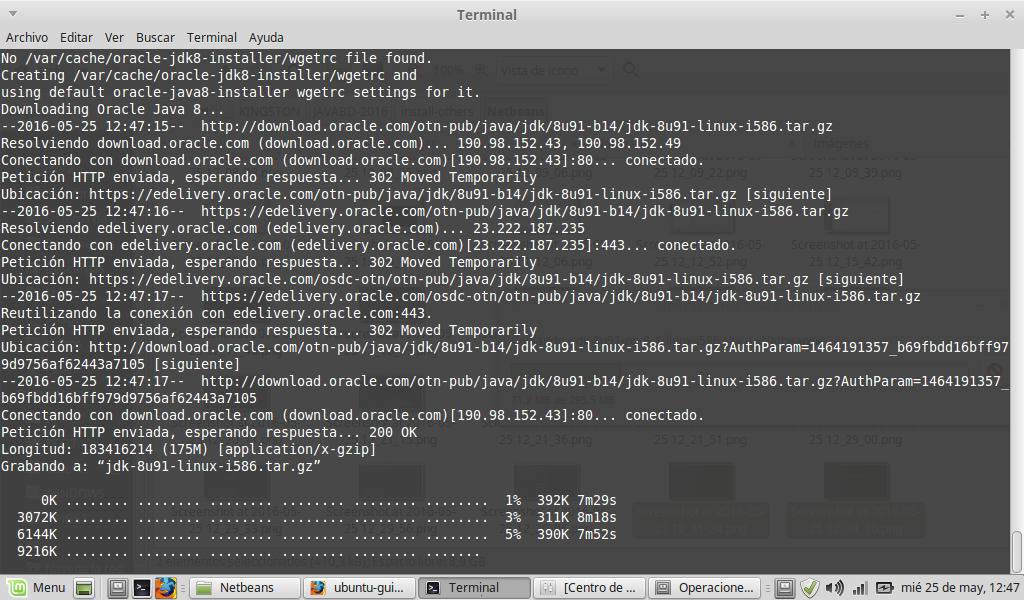This screenshot has width=1024, height=600.
Task: Open the Buscar menu
Action: [x=155, y=37]
